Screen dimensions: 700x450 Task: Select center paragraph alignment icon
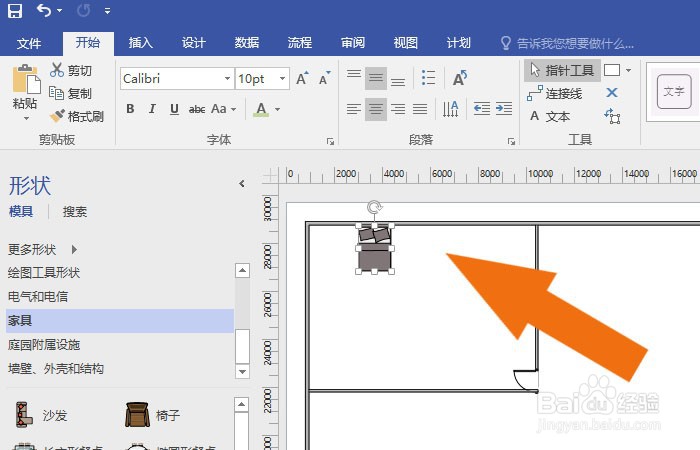(376, 109)
